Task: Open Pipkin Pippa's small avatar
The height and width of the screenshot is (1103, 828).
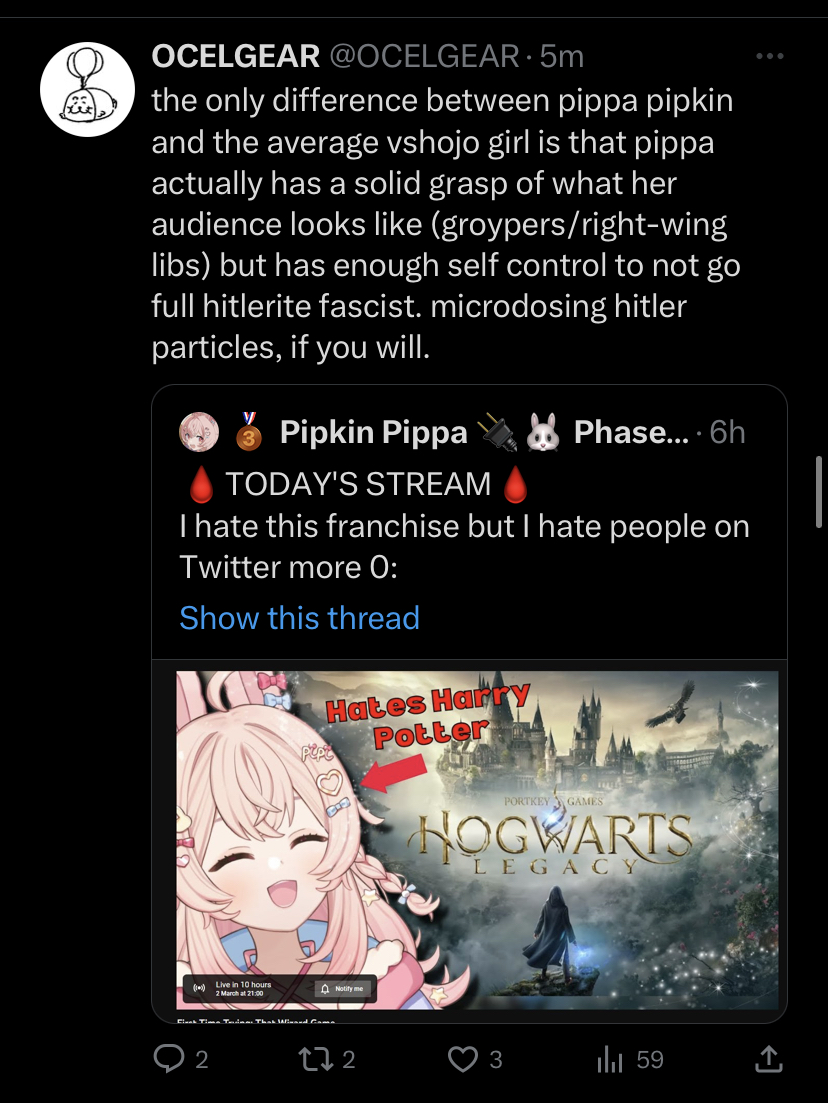Action: (x=199, y=432)
